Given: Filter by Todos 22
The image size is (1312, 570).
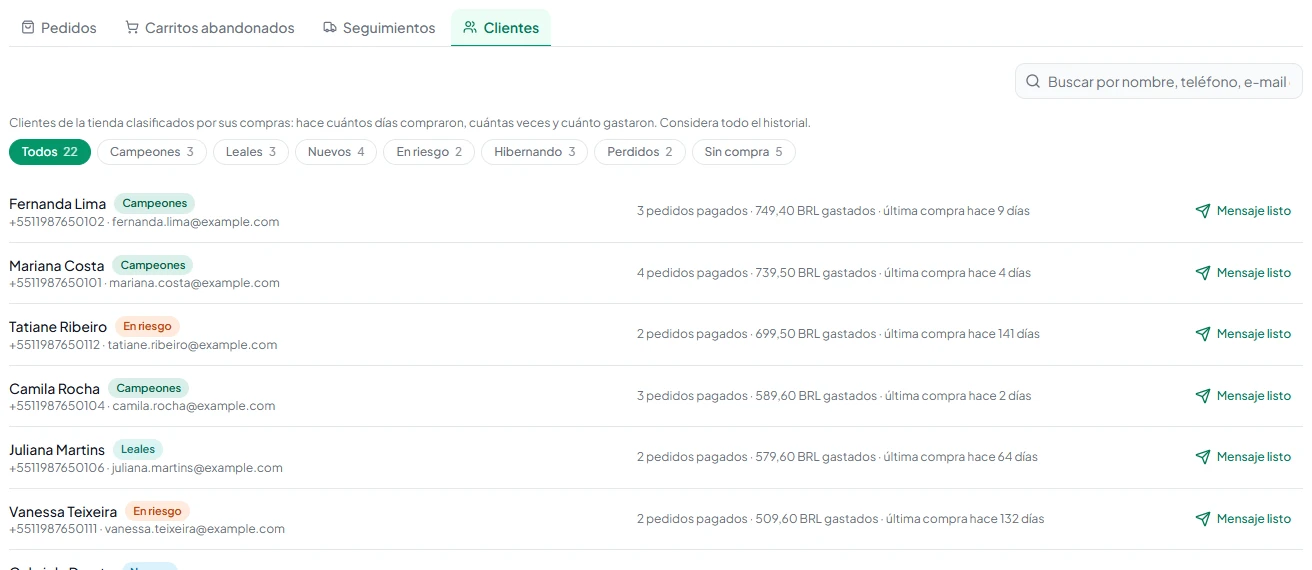Looking at the screenshot, I should (50, 152).
